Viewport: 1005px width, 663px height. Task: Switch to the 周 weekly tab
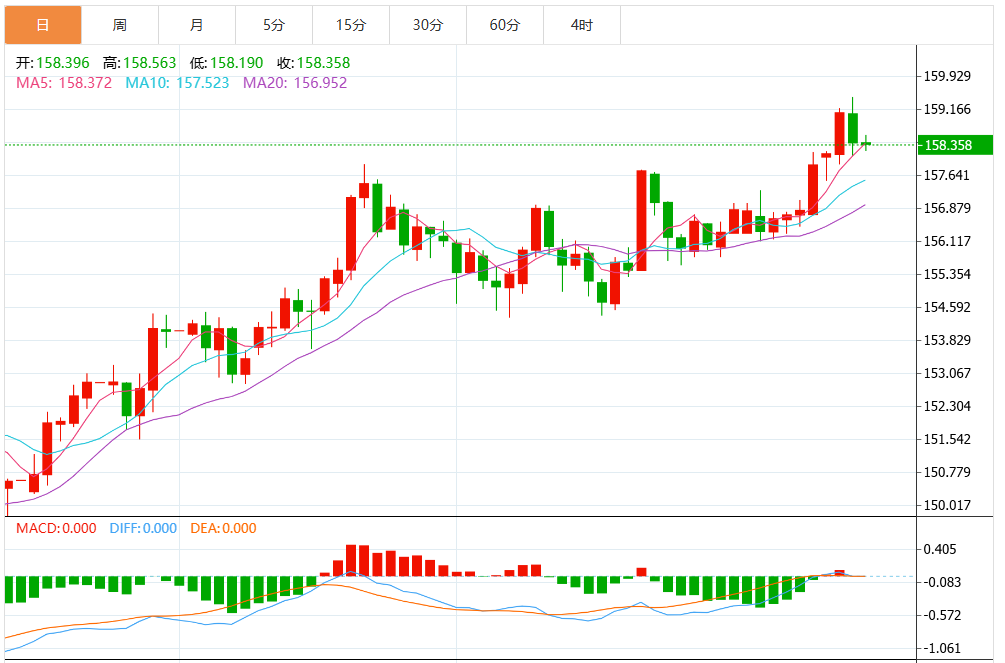tap(119, 25)
